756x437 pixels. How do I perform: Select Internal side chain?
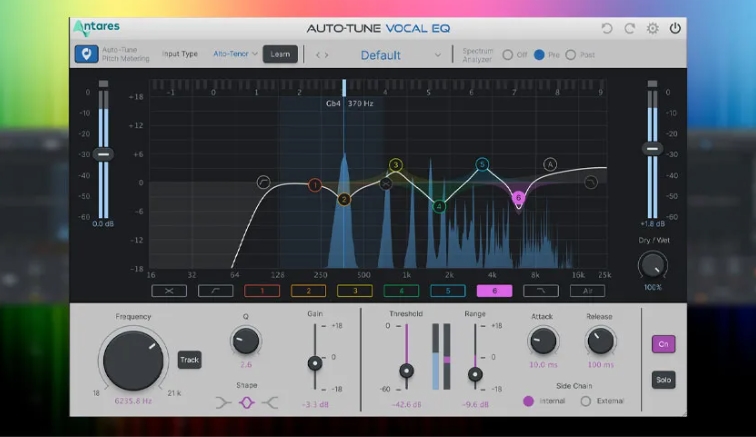(x=529, y=401)
